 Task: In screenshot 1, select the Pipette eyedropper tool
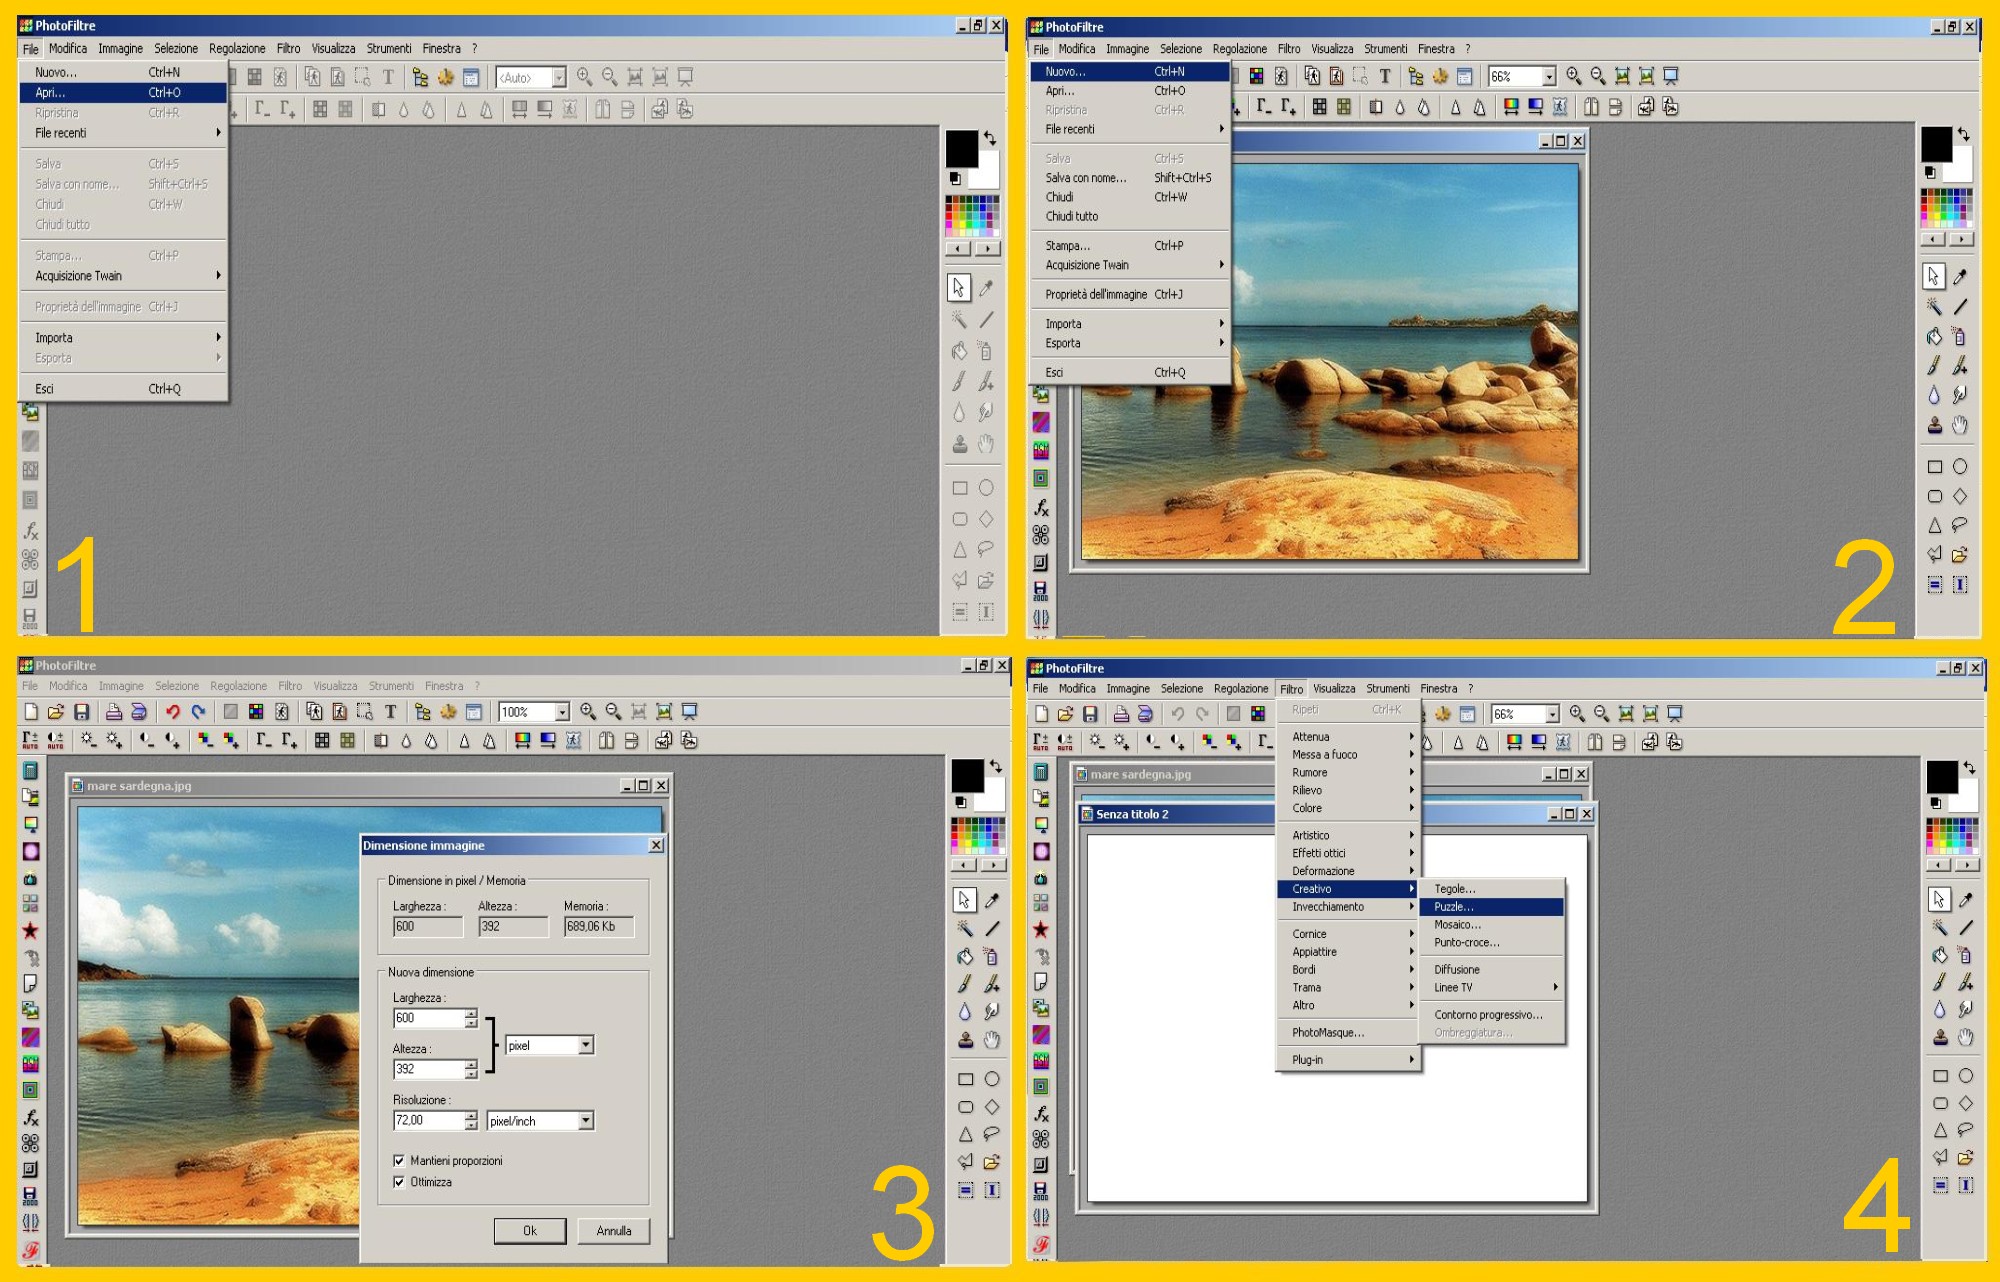point(986,288)
